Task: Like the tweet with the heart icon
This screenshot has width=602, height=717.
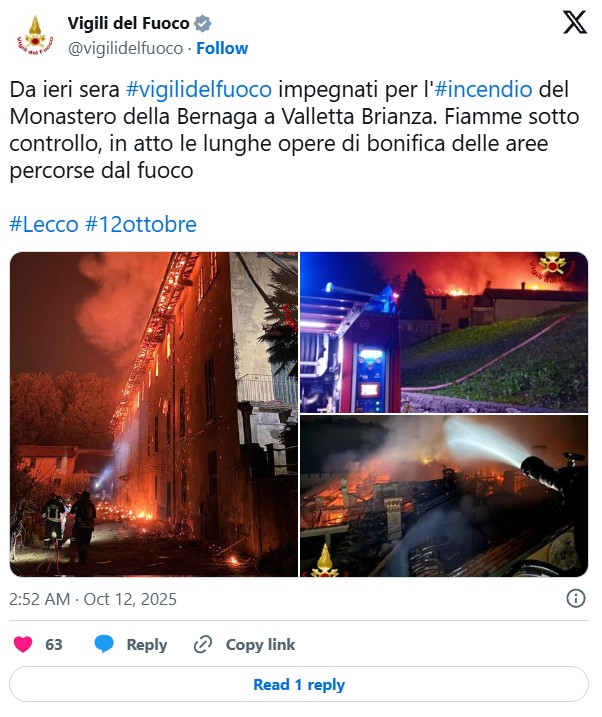Action: (x=23, y=644)
